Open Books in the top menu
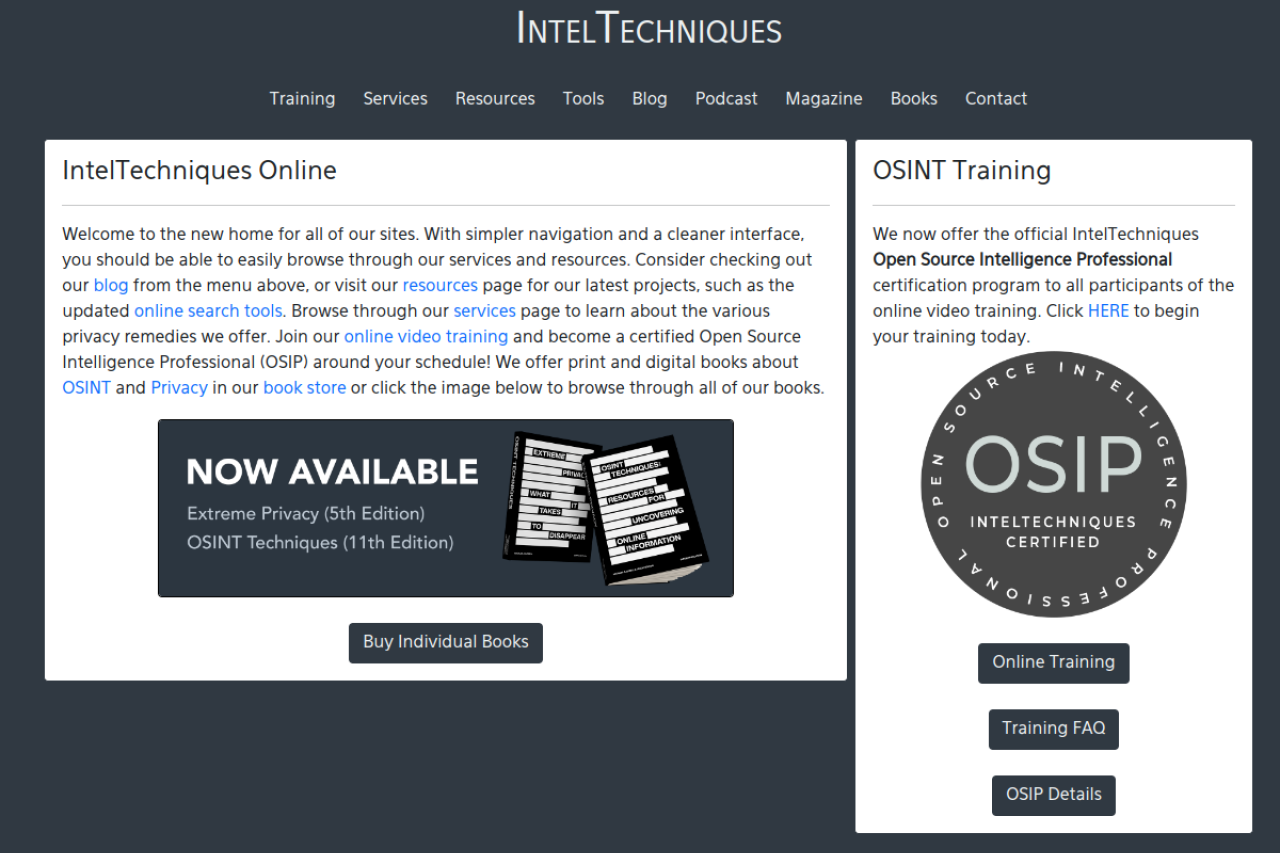The width and height of the screenshot is (1280, 853). point(914,98)
